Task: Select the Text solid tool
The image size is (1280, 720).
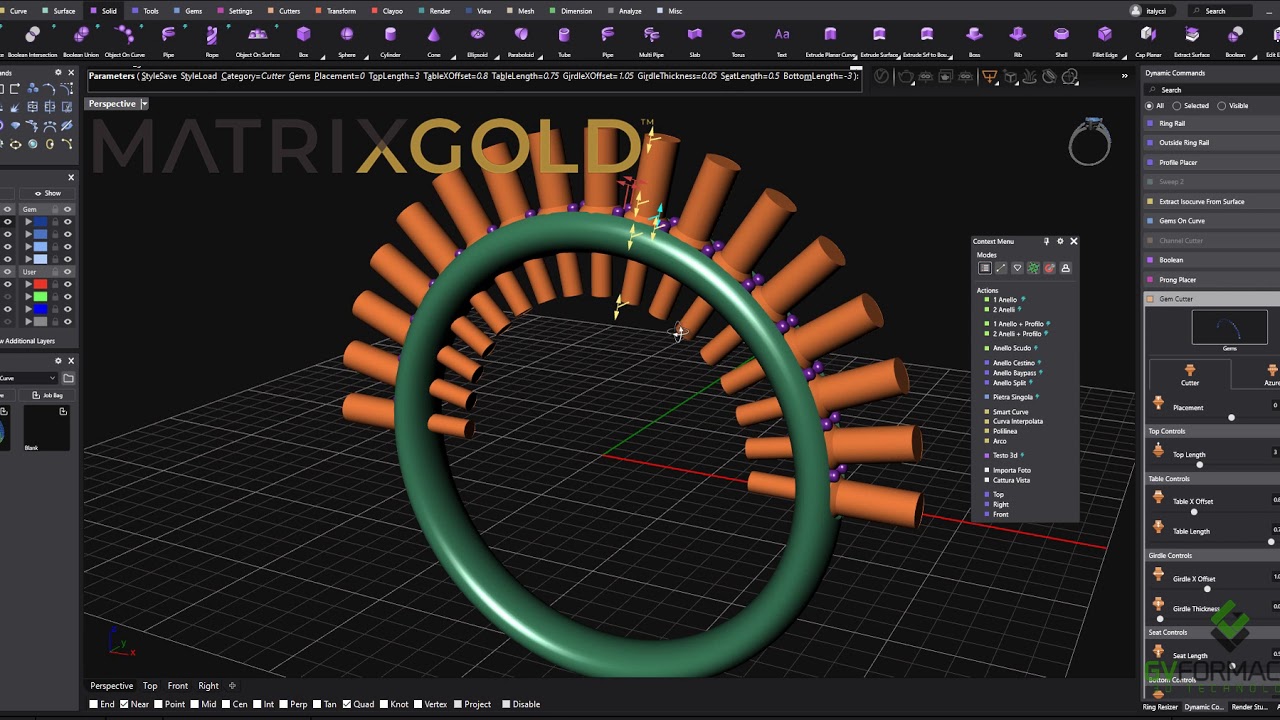Action: (782, 41)
